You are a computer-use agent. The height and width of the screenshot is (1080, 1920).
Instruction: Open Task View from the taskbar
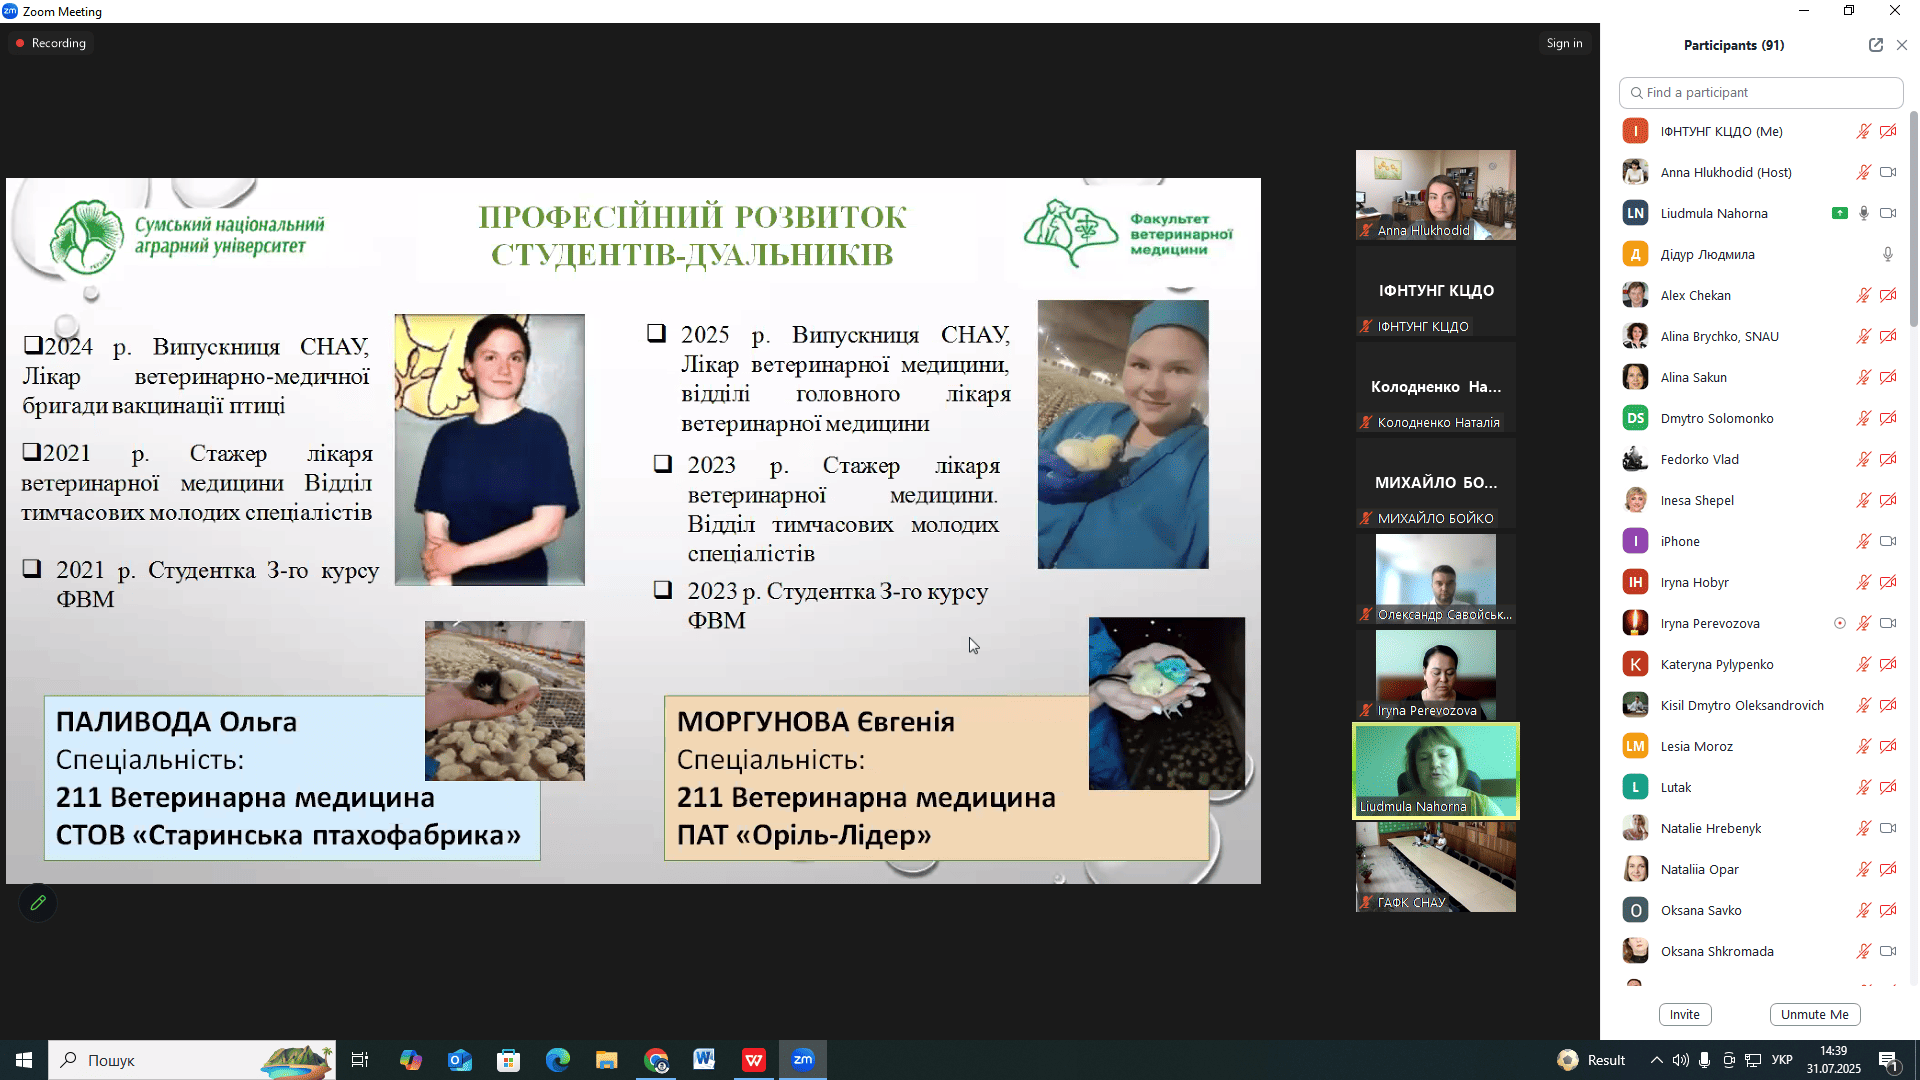pos(360,1060)
